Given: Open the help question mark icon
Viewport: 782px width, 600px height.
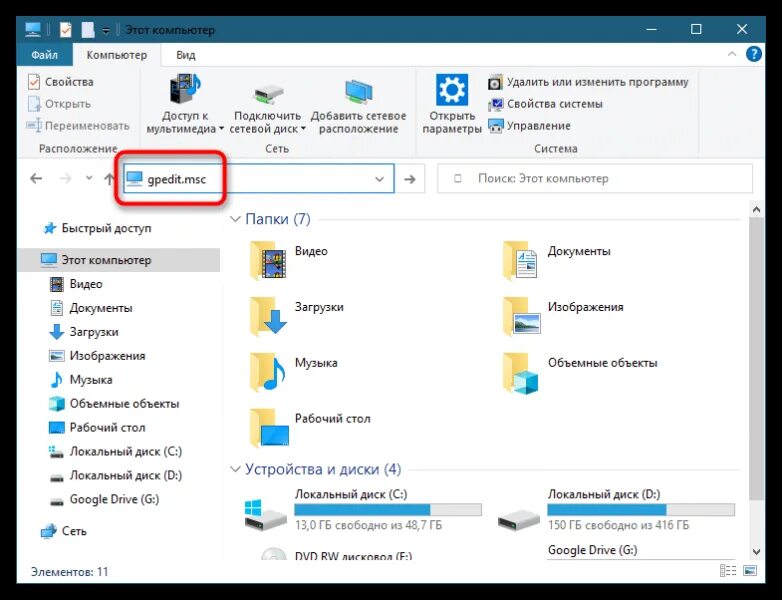Looking at the screenshot, I should pyautogui.click(x=754, y=54).
